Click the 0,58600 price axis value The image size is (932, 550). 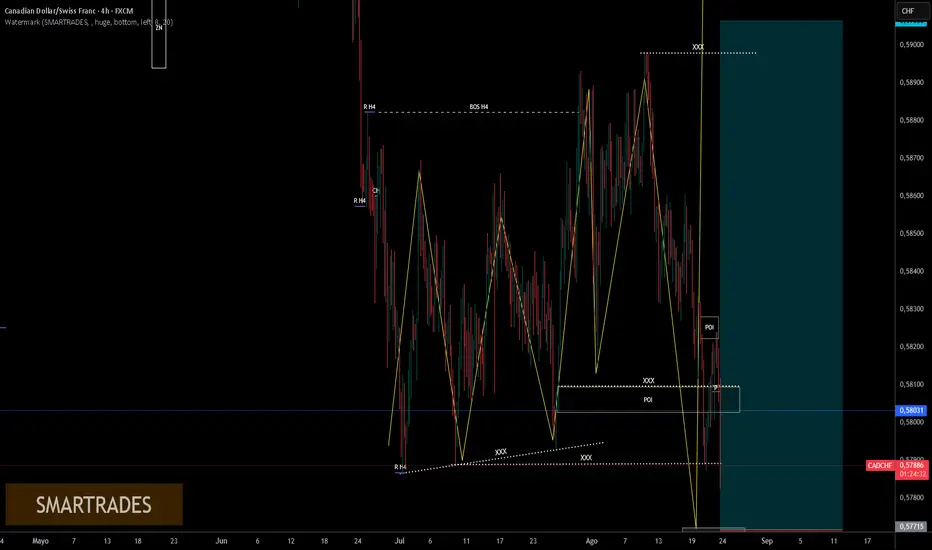[x=911, y=196]
